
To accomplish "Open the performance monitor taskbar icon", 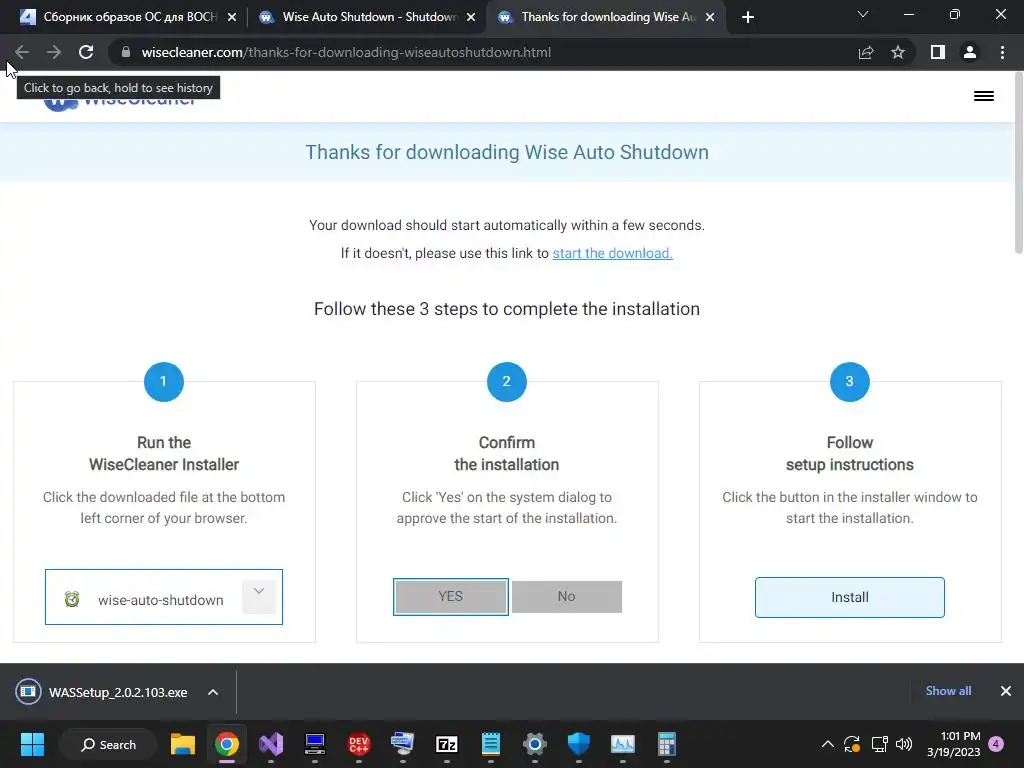I will (622, 744).
